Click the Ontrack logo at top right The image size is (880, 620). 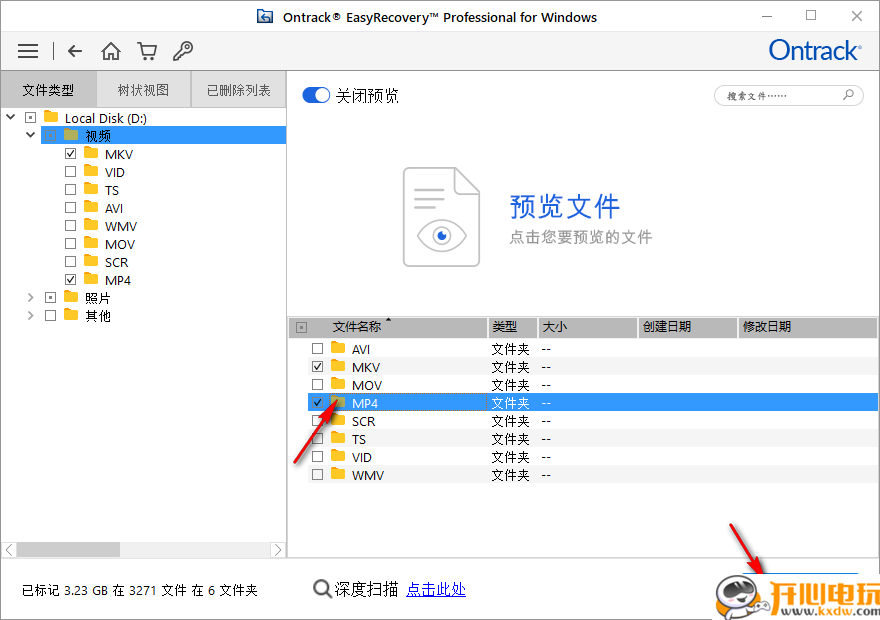pos(814,50)
